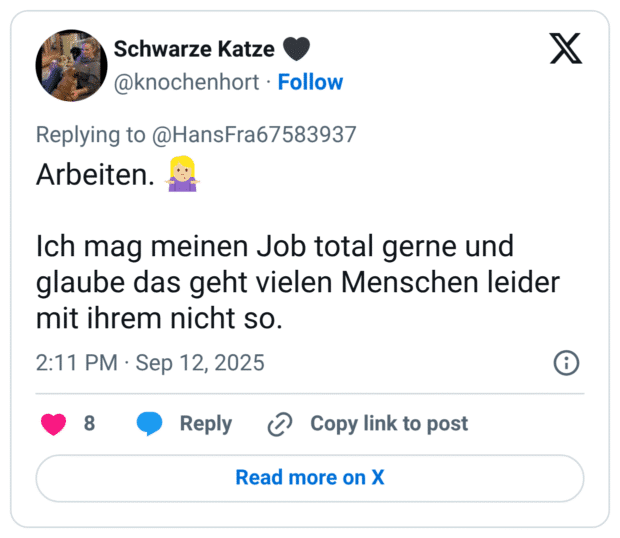Open the info circle icon beside timestamp
Screen dimensions: 620x538
[x=566, y=363]
